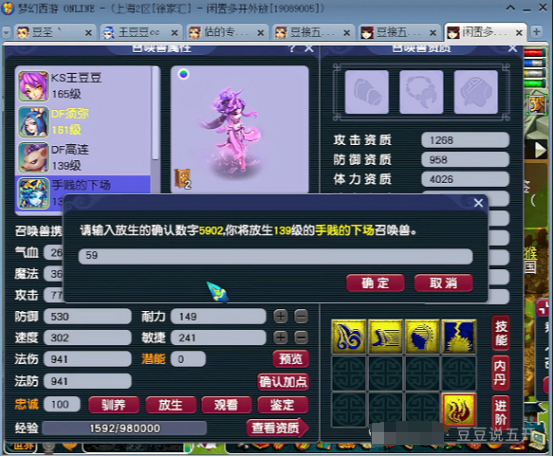Select the first yellow swirl skill icon
Image resolution: width=554 pixels, height=457 pixels.
pyautogui.click(x=349, y=336)
